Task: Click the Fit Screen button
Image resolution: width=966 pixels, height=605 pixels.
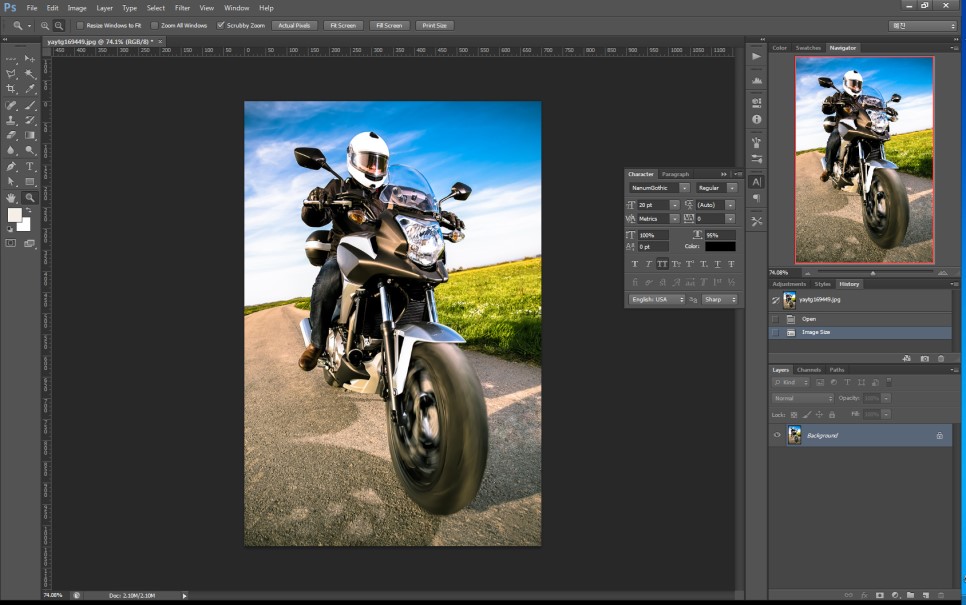Action: coord(342,25)
